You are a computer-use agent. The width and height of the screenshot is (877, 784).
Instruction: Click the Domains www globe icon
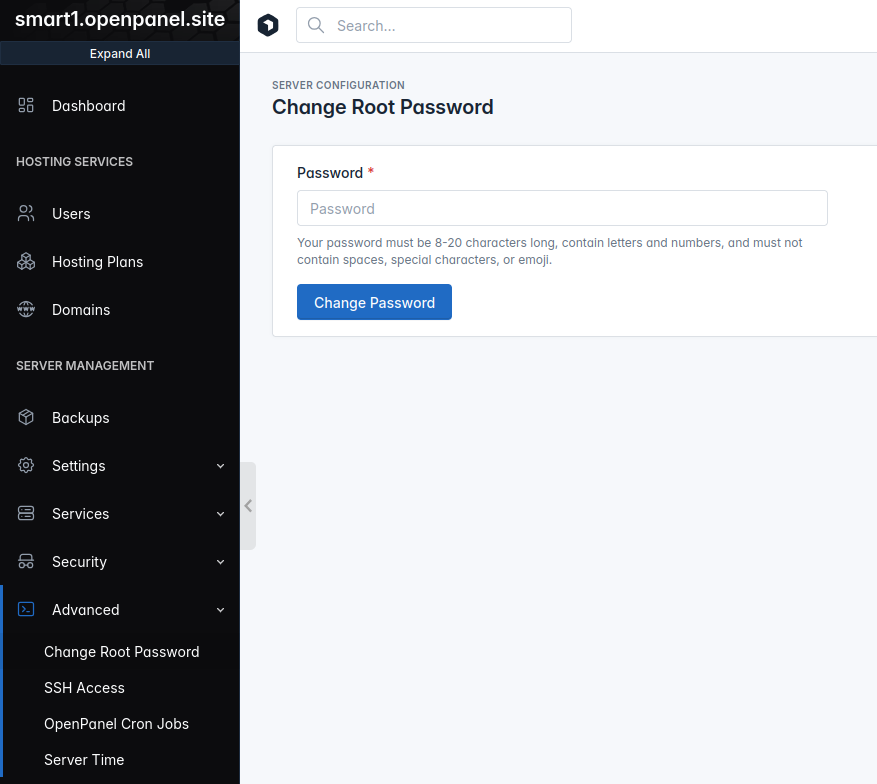(26, 309)
